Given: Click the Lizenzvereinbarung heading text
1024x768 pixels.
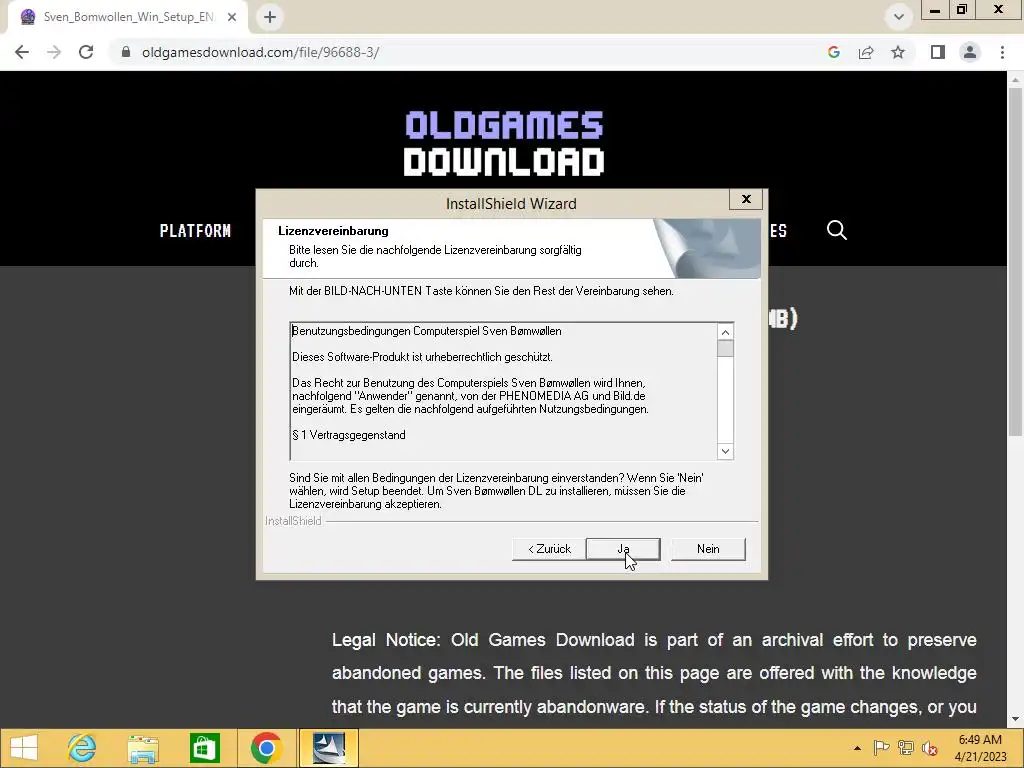Looking at the screenshot, I should (x=333, y=231).
